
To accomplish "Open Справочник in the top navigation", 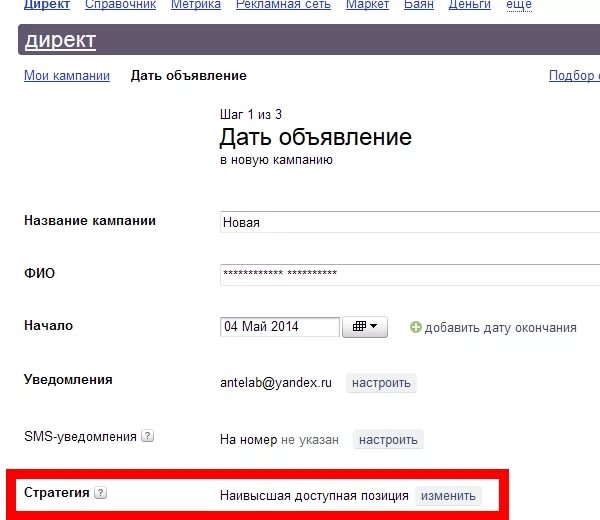I will [121, 5].
